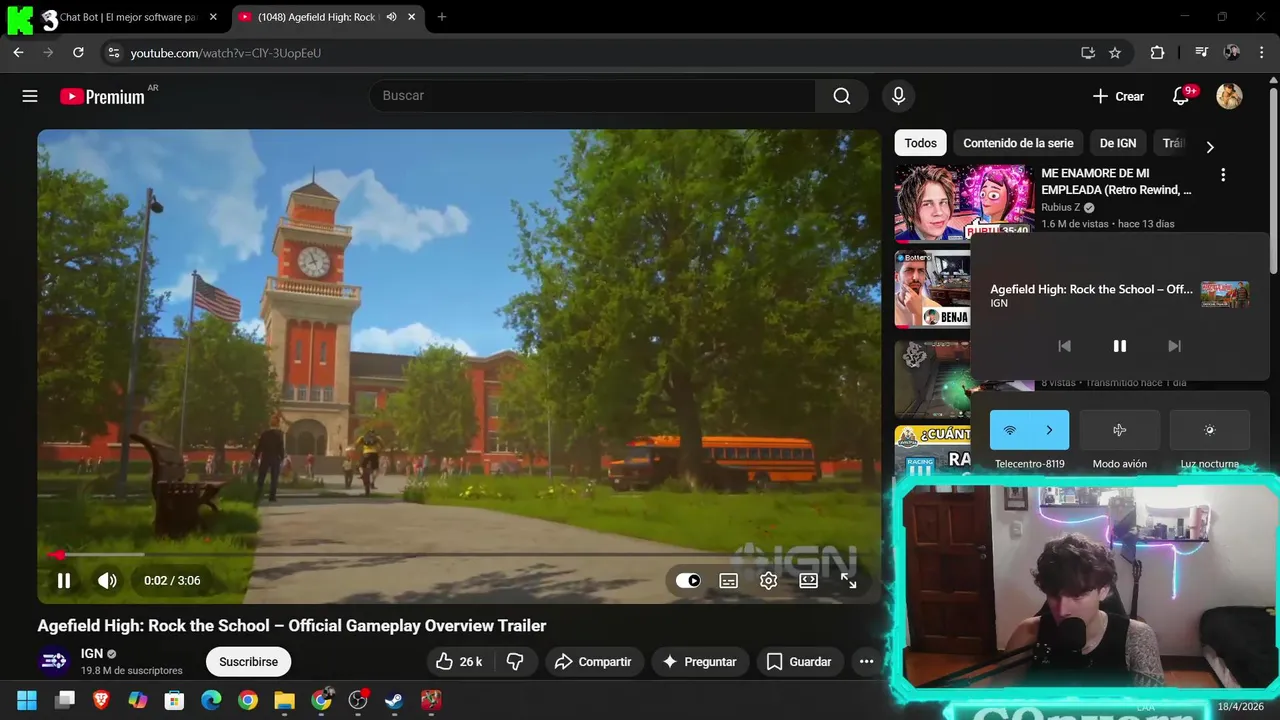Open OBS Studio from taskbar
1280x720 pixels.
(358, 700)
